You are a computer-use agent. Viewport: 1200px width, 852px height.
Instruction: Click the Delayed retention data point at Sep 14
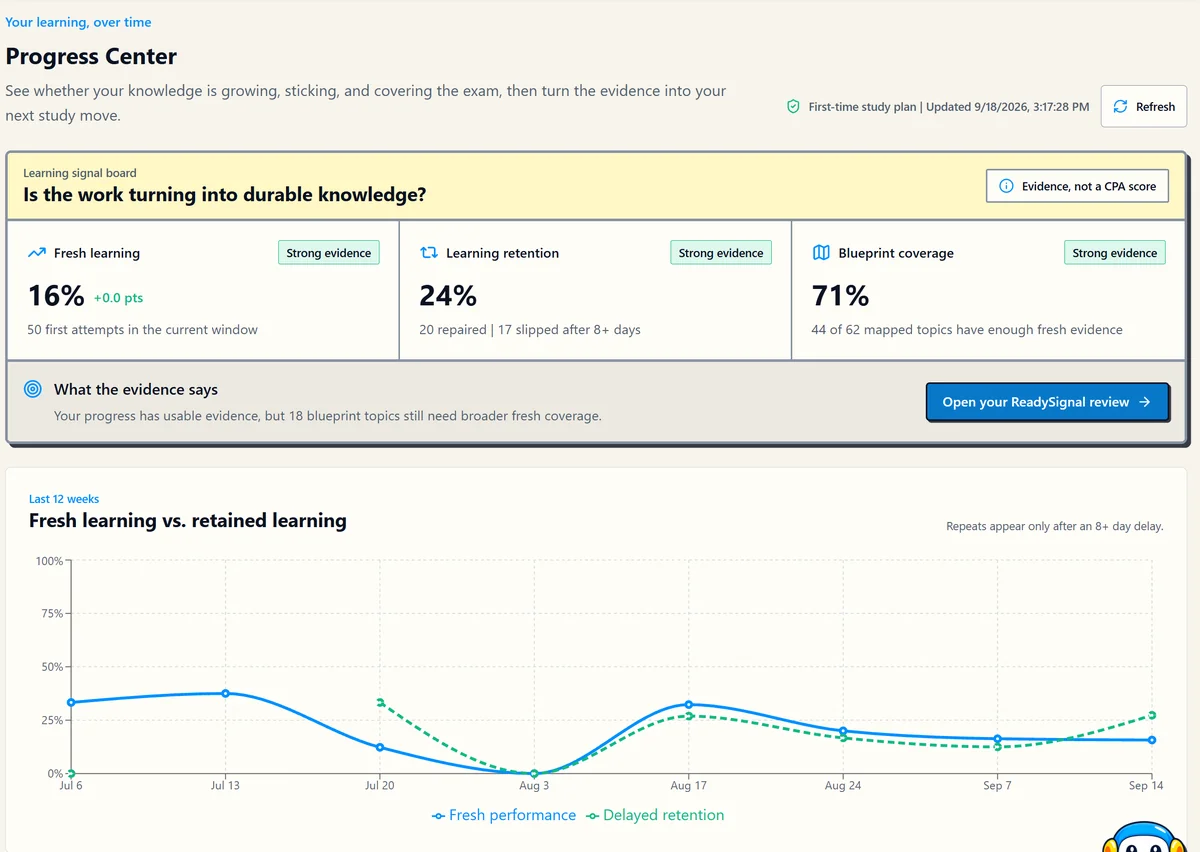(1152, 715)
